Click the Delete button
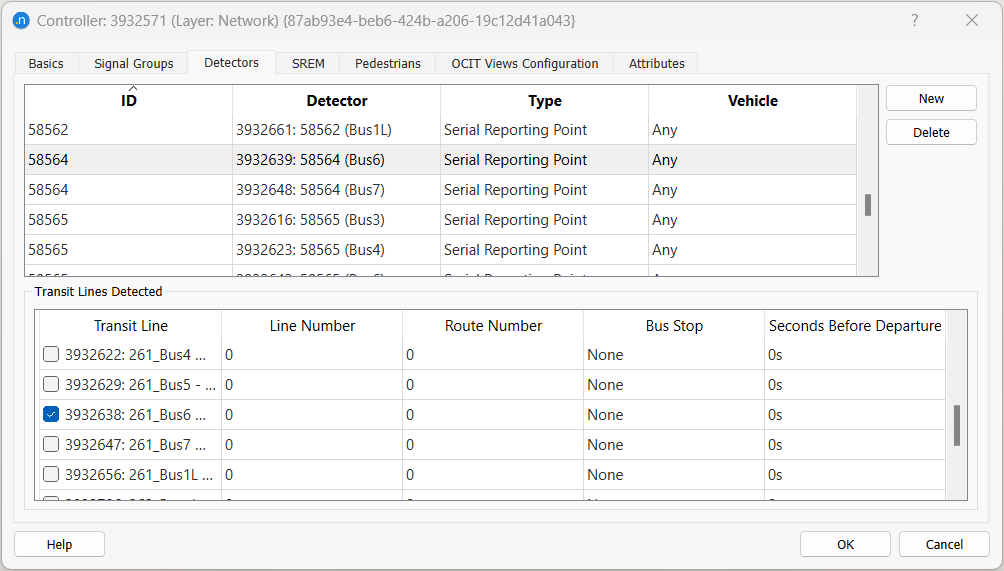 coord(930,132)
